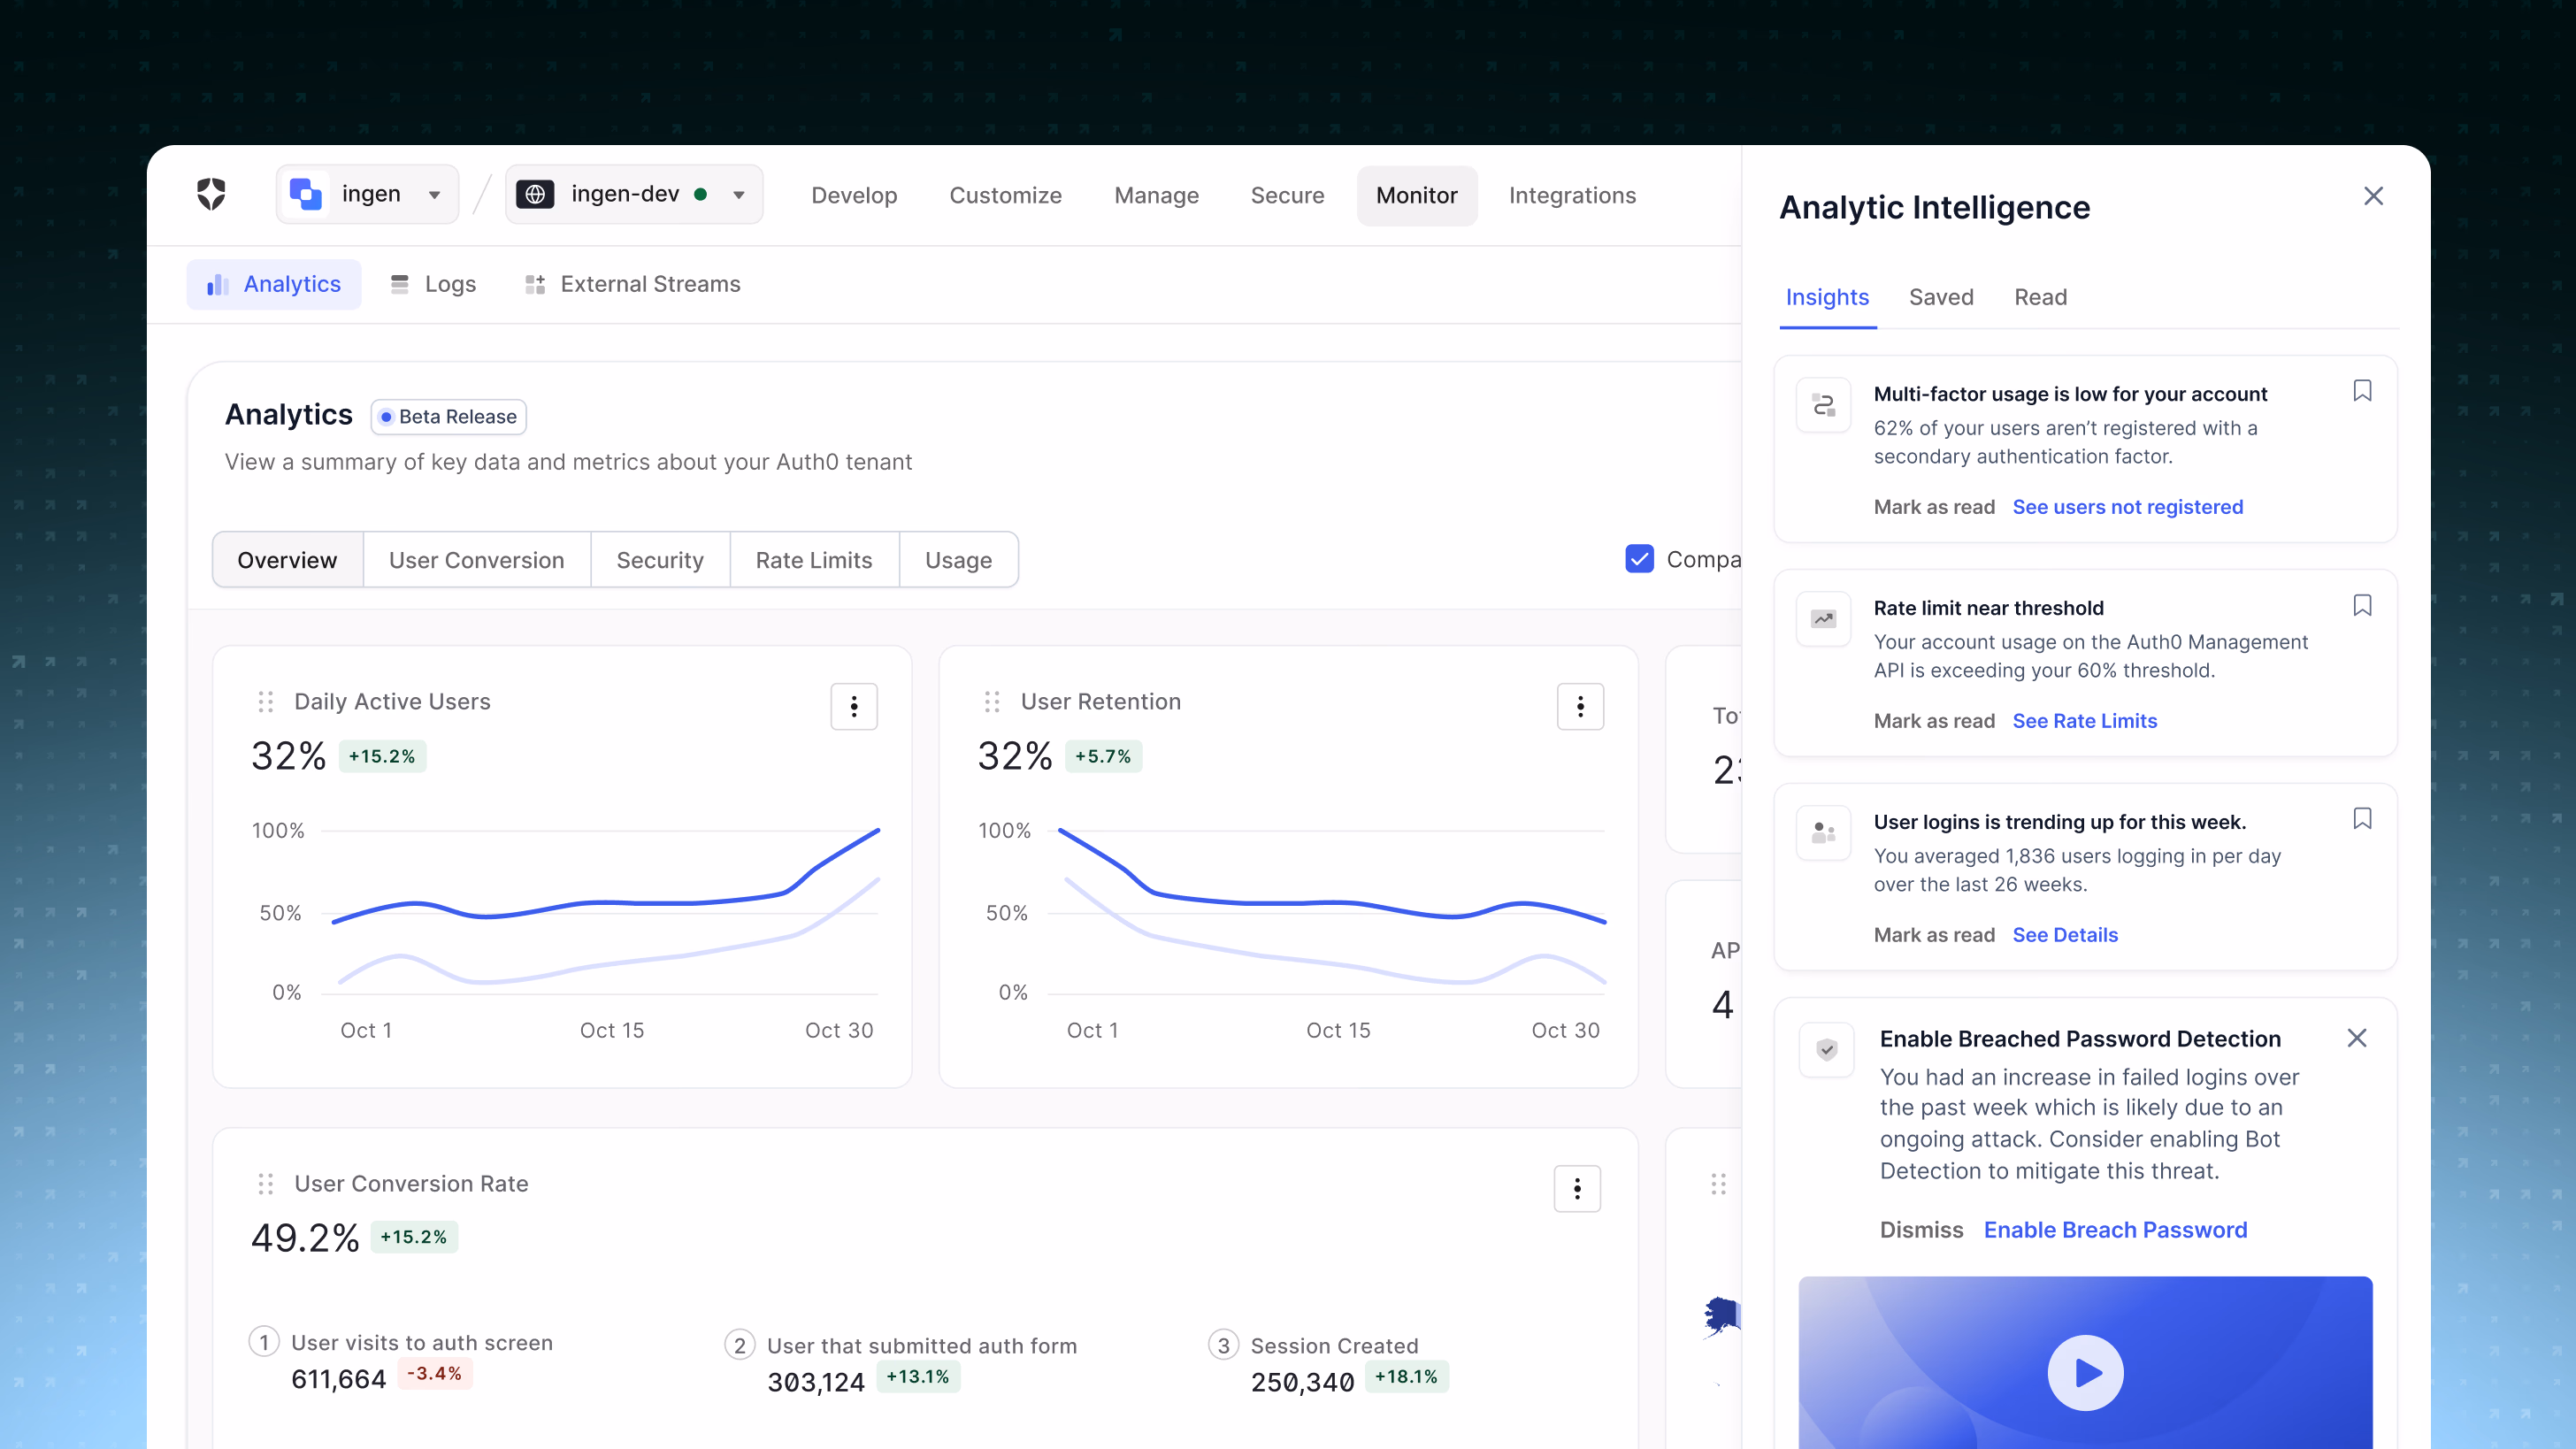Grab the Daily Active Users drag handle

[265, 702]
